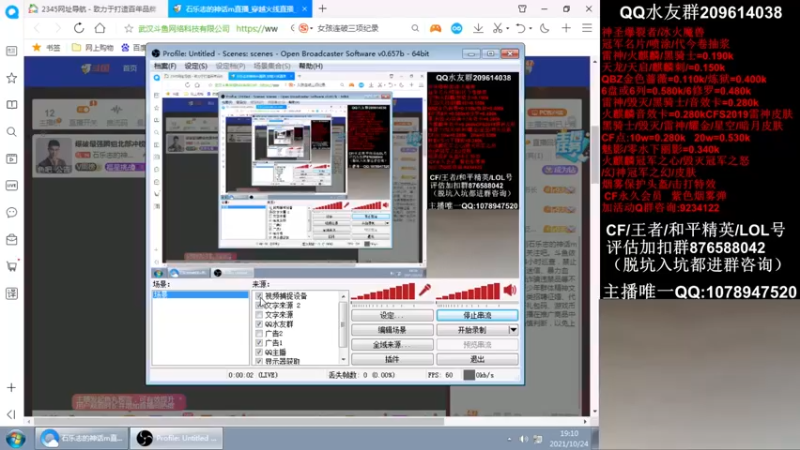Reload the page in the browser toolbar
800x450 pixels.
(79, 28)
